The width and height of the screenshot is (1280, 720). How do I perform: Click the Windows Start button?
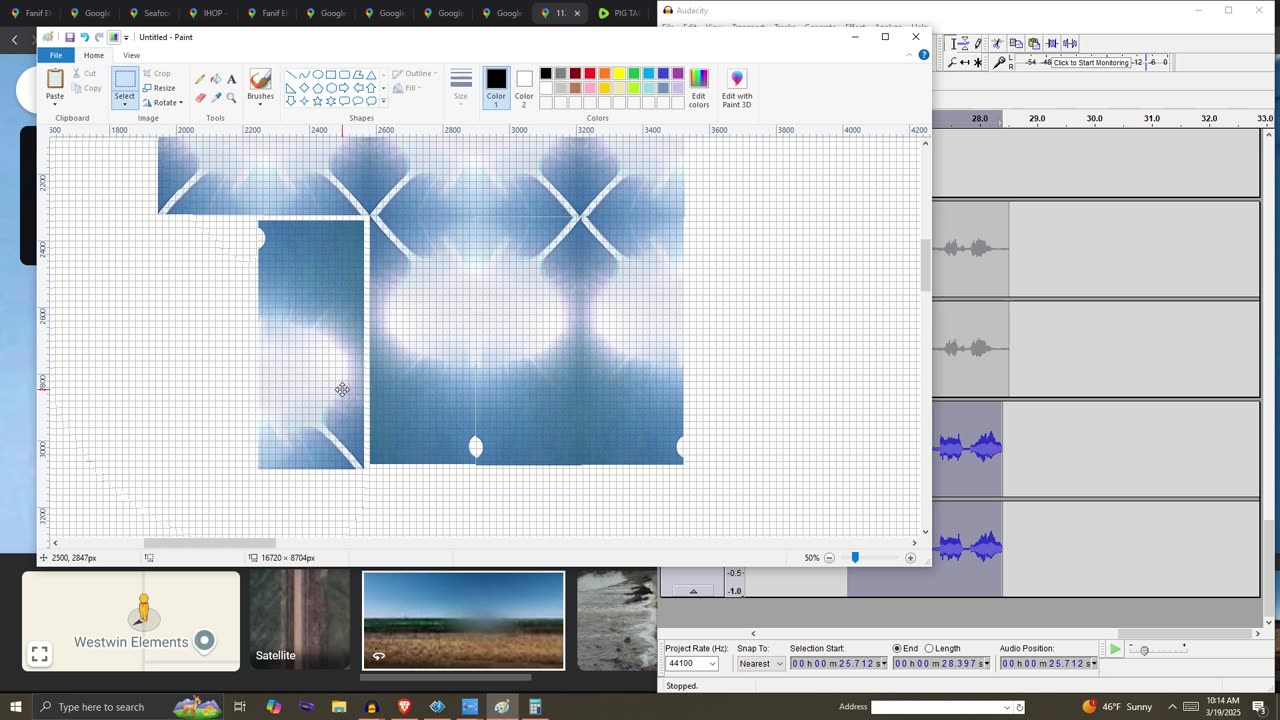click(x=16, y=707)
